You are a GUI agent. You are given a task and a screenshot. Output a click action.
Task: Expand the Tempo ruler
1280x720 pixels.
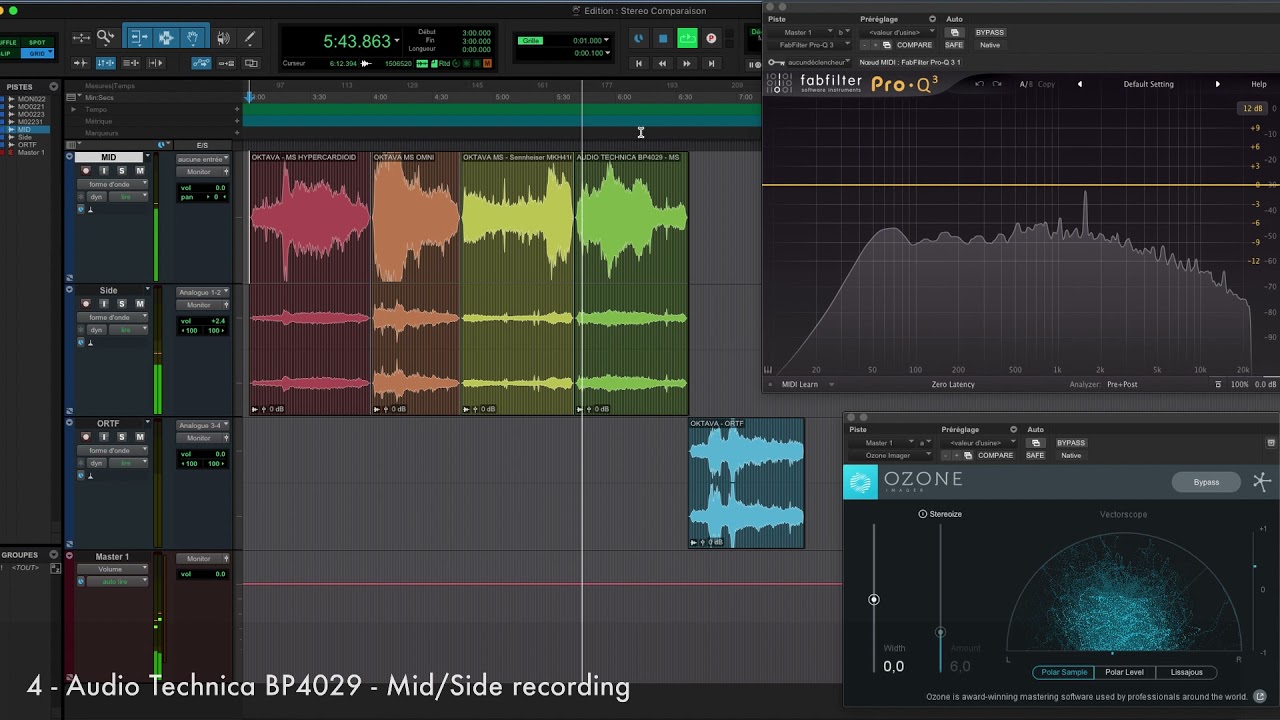[73, 109]
